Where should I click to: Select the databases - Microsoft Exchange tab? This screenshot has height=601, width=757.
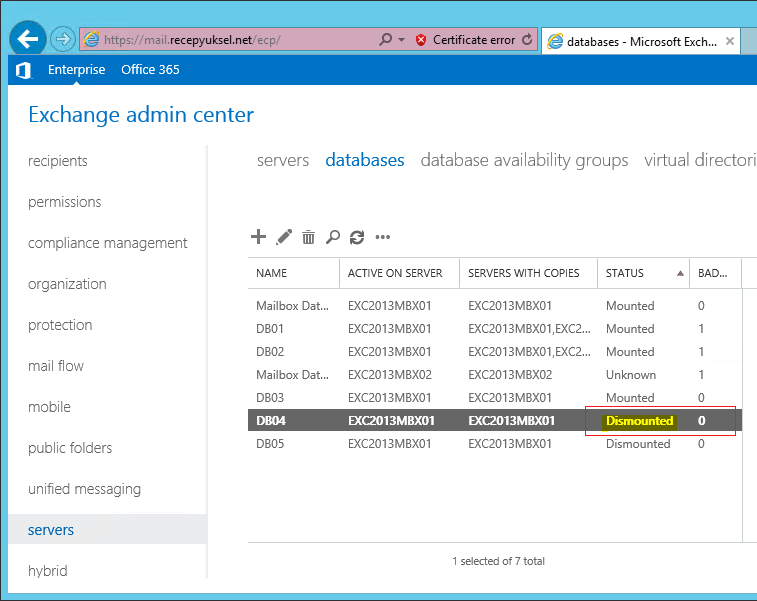[x=640, y=42]
